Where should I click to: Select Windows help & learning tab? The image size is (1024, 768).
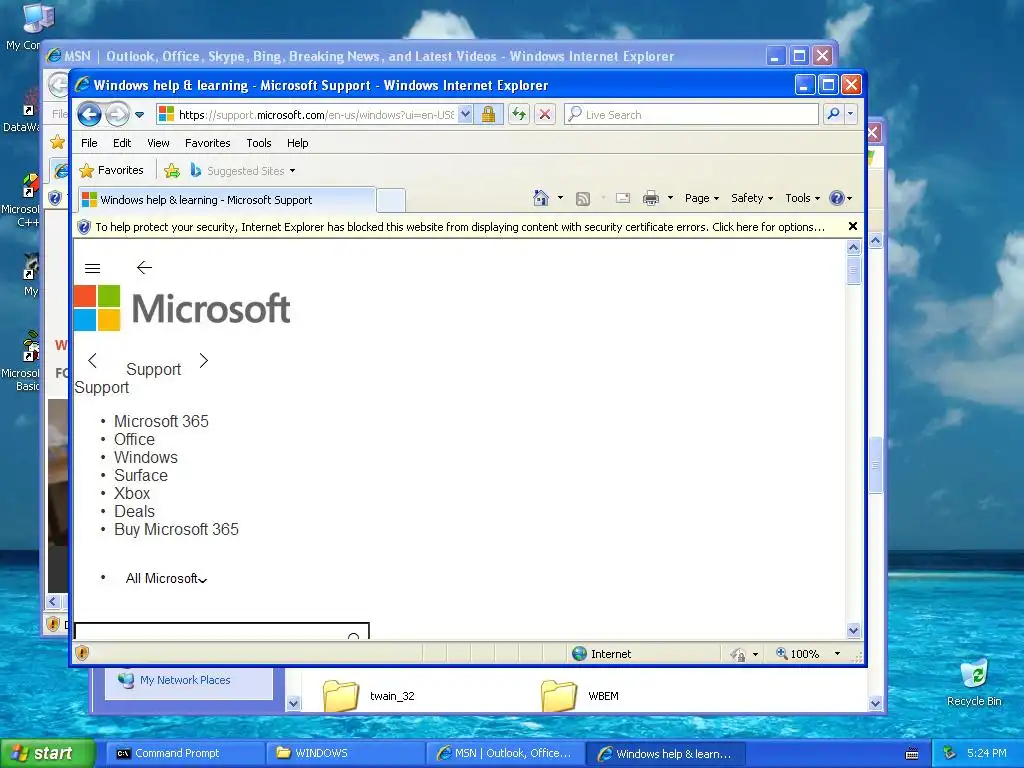click(226, 200)
